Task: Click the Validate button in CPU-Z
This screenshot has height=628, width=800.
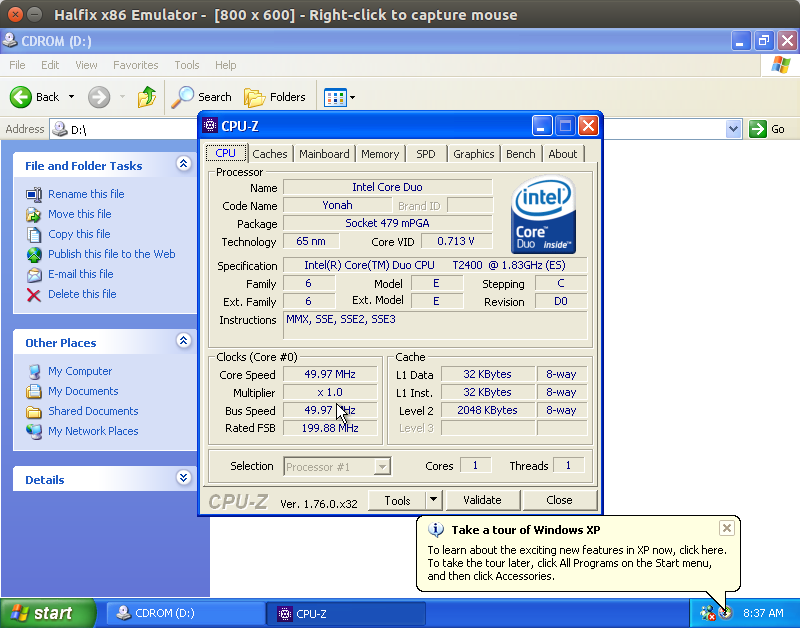Action: [x=482, y=500]
